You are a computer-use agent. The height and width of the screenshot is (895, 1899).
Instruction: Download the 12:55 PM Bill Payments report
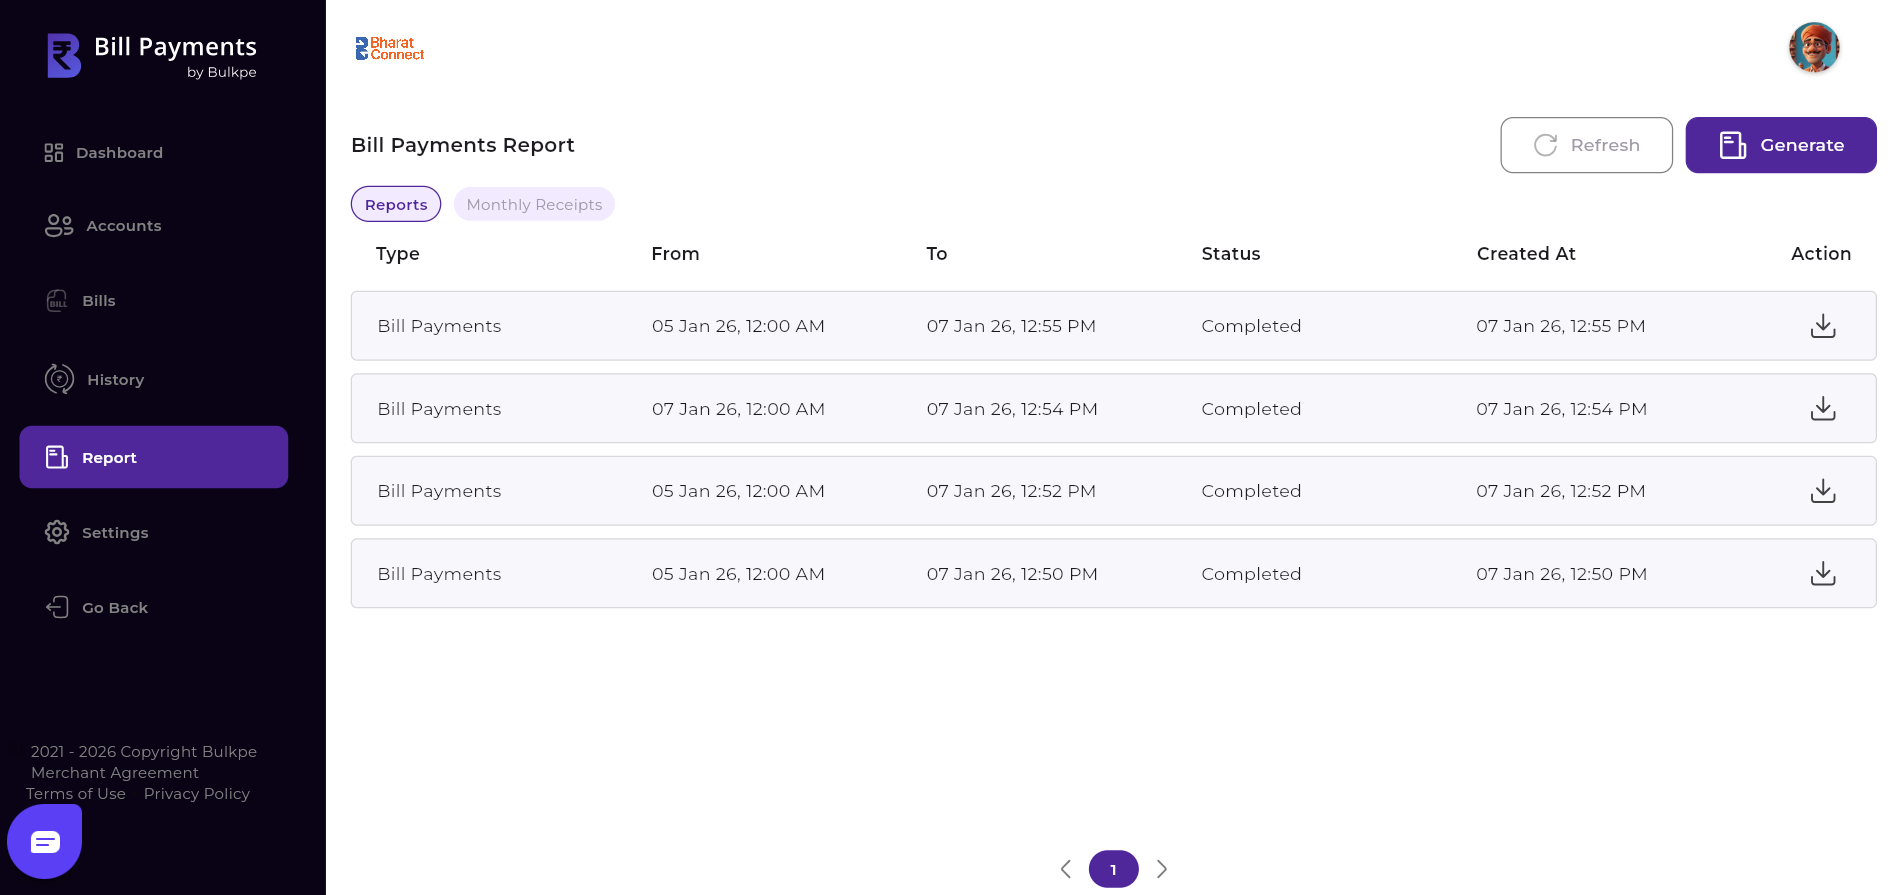pyautogui.click(x=1822, y=326)
